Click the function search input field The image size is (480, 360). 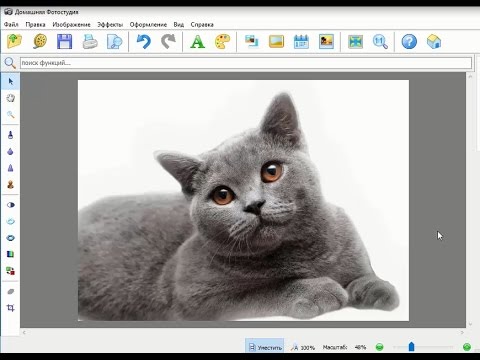coord(246,63)
